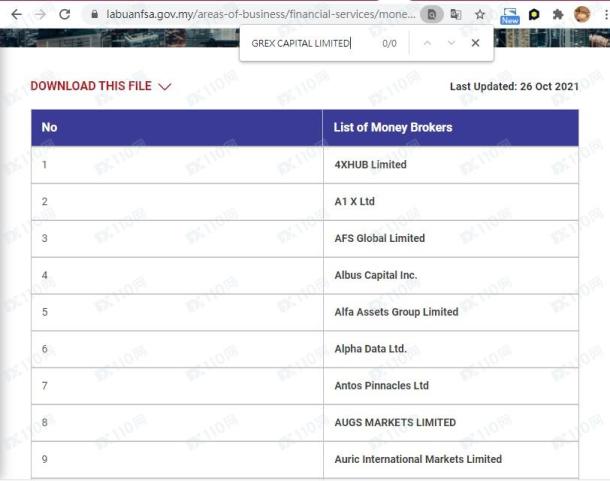Click row number 2 in the No column
Image resolution: width=610 pixels, height=481 pixels.
coord(45,202)
